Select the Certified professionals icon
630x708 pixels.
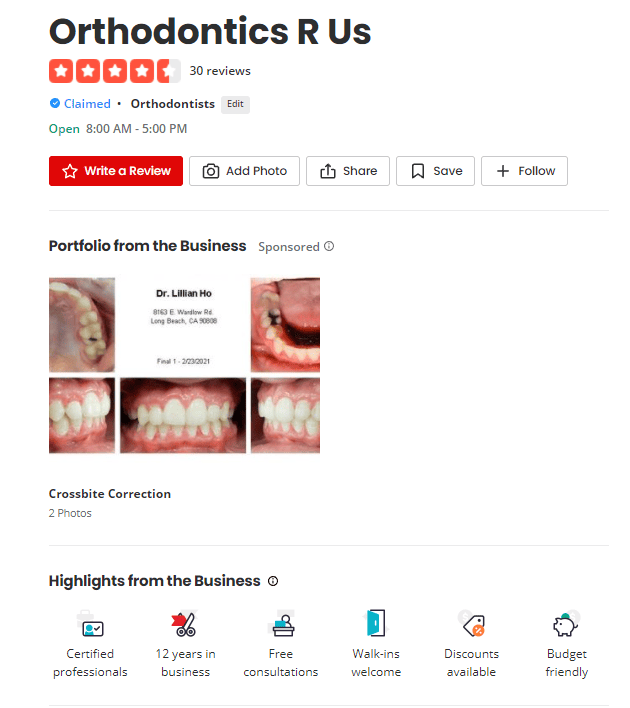coord(90,624)
